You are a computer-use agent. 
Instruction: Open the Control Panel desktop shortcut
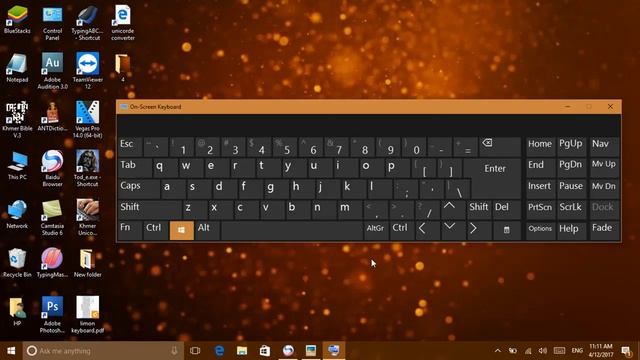(52, 22)
